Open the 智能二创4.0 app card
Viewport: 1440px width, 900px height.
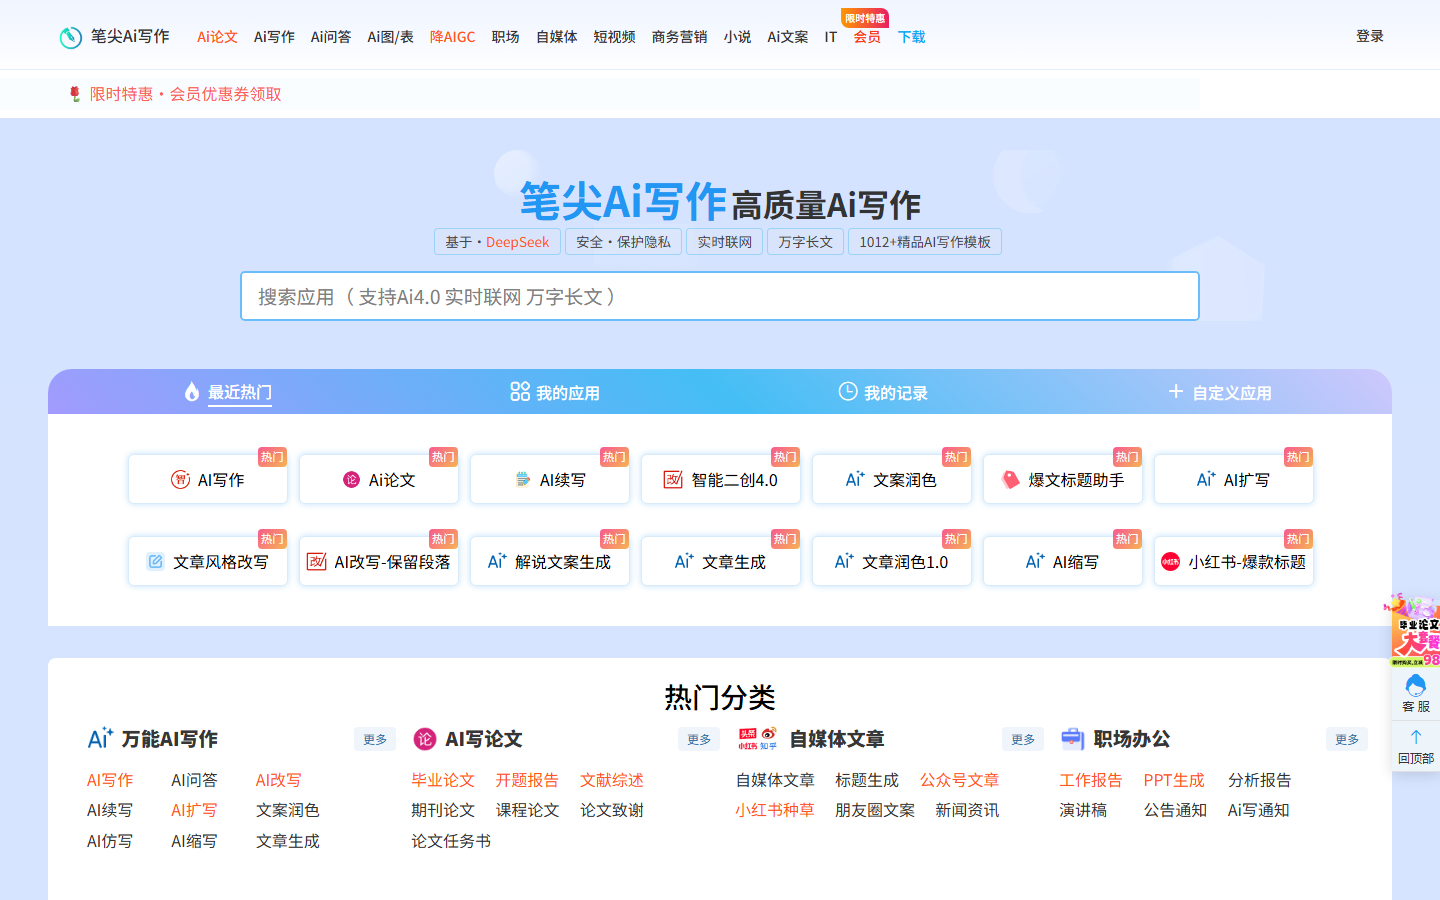tap(721, 479)
